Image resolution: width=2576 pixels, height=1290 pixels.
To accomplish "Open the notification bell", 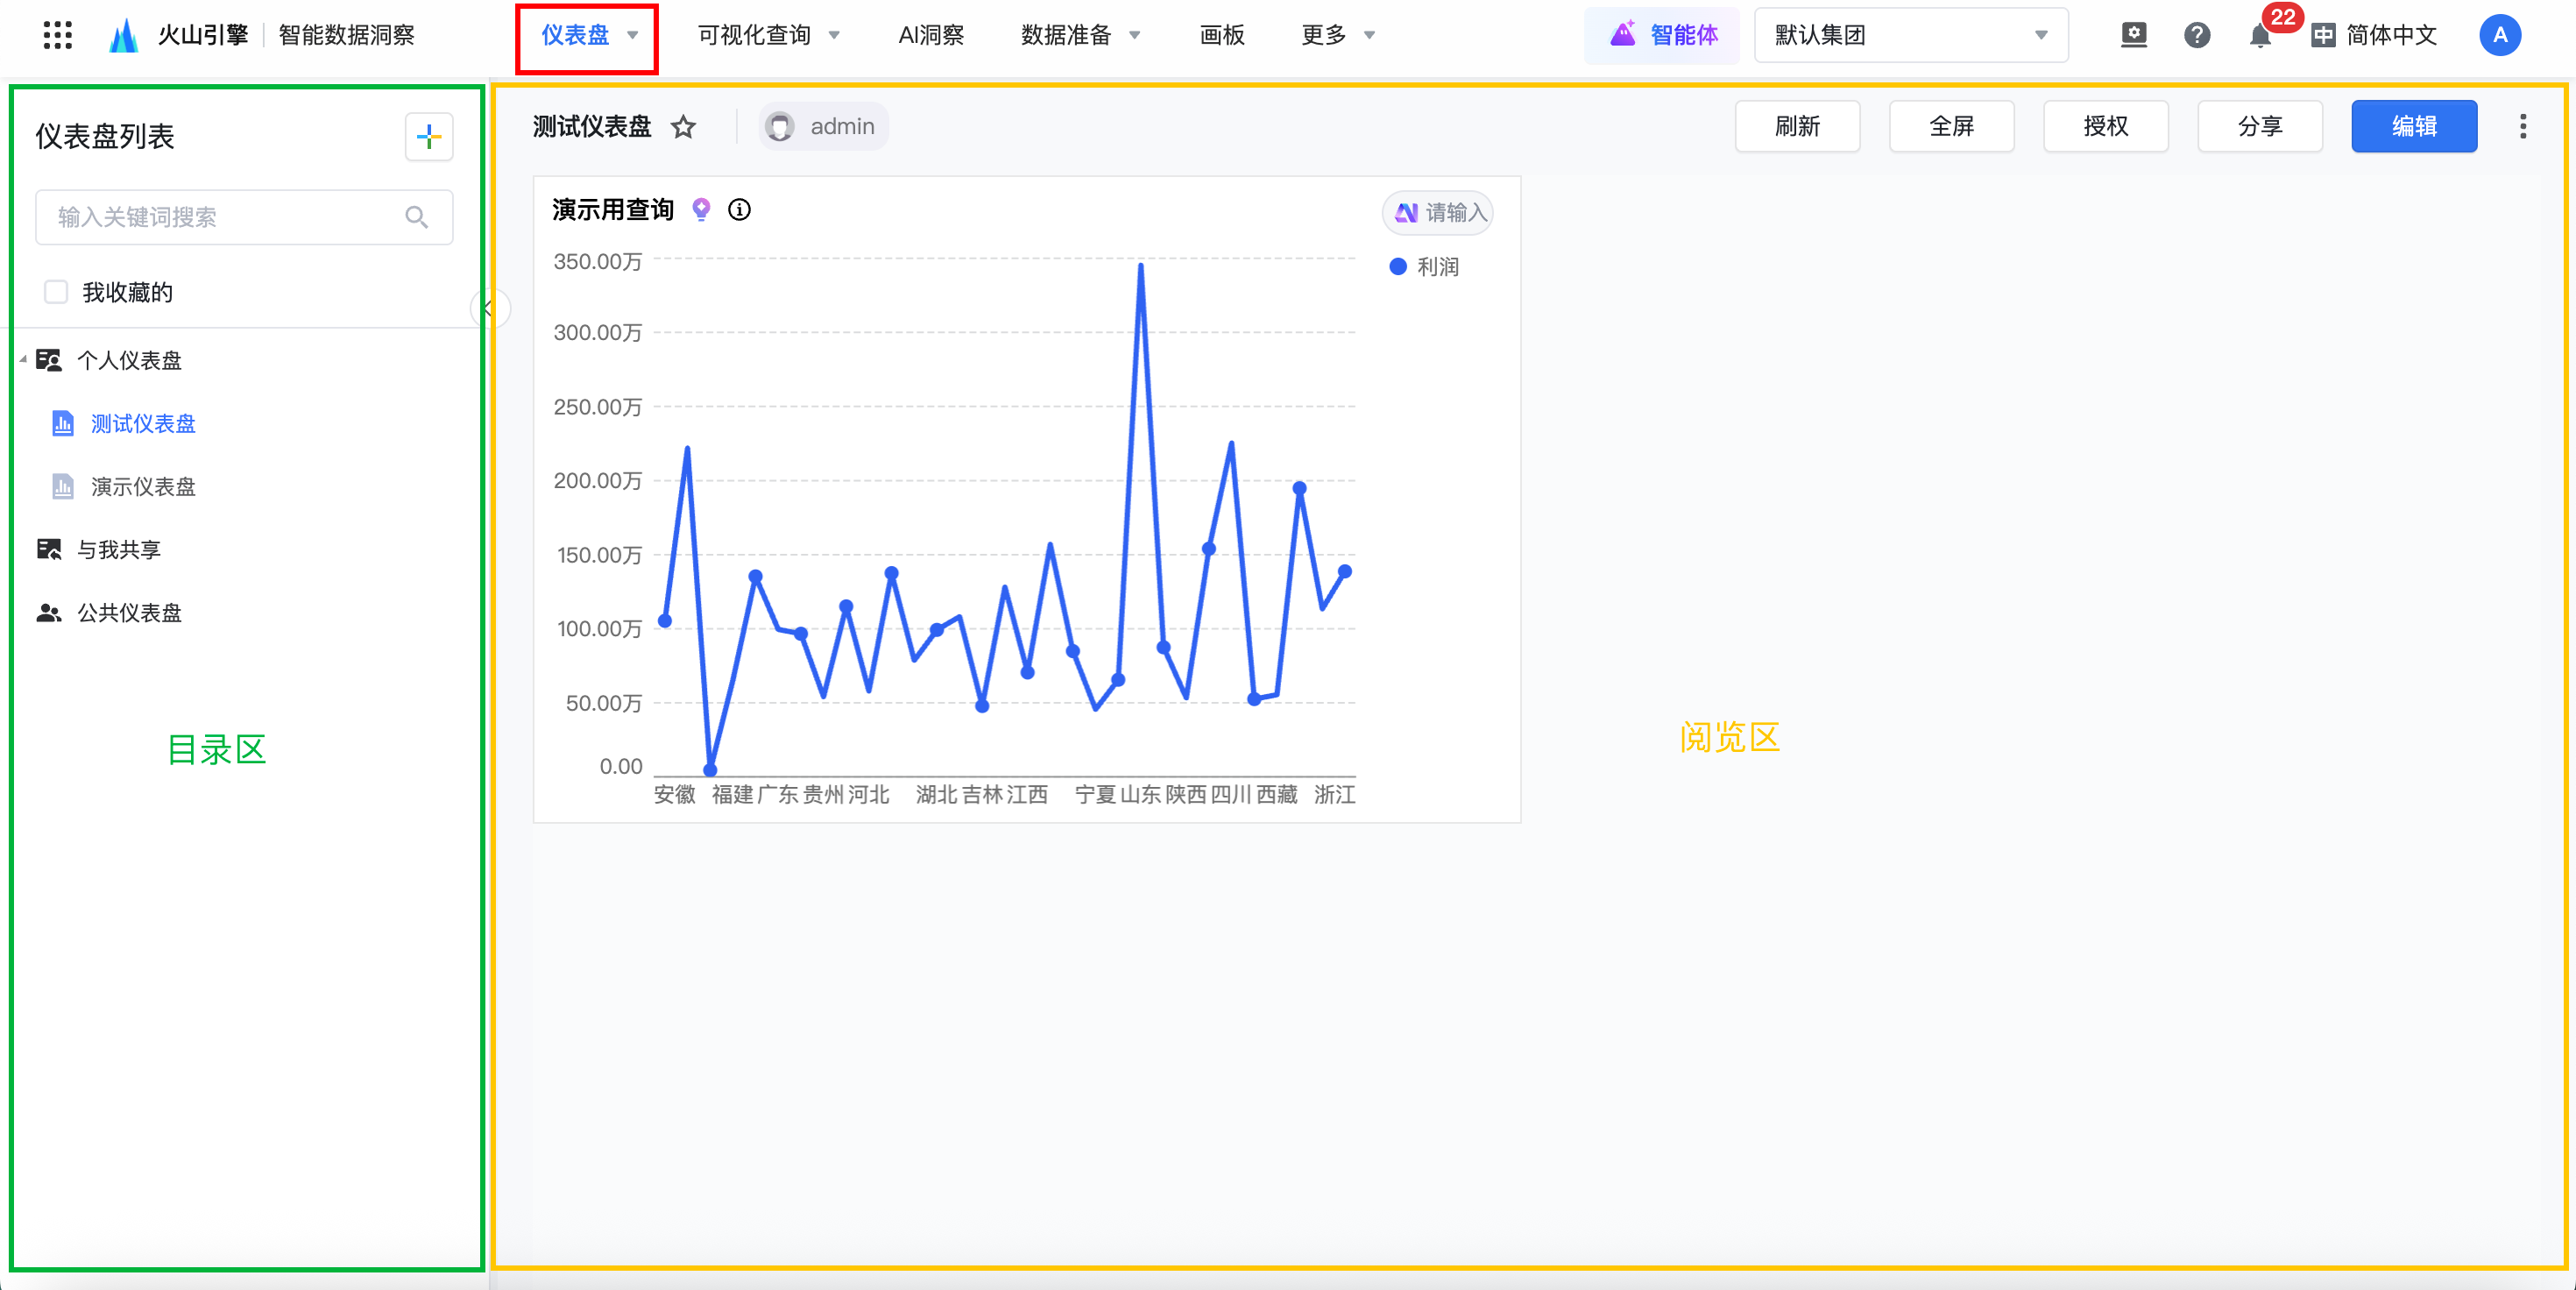I will [2259, 37].
